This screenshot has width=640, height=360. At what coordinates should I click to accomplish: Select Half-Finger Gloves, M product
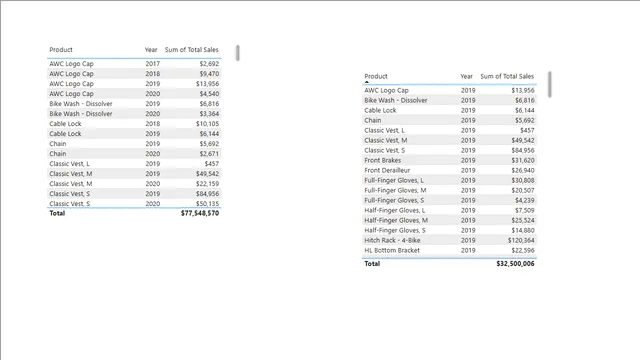[396, 220]
